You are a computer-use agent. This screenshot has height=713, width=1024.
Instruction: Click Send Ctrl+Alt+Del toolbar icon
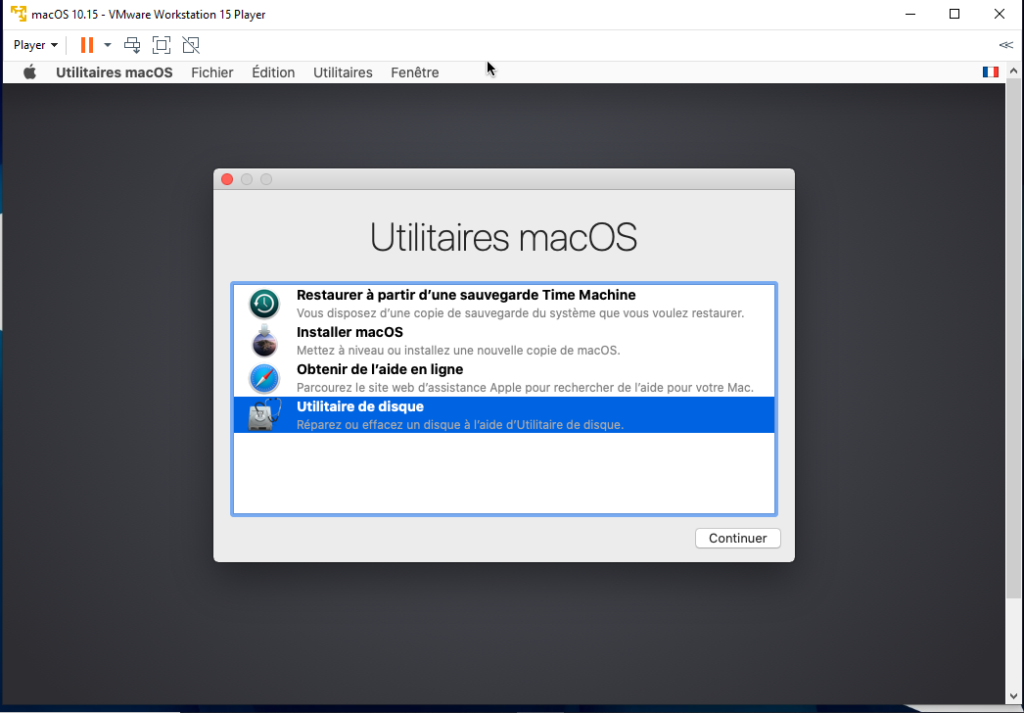point(132,45)
